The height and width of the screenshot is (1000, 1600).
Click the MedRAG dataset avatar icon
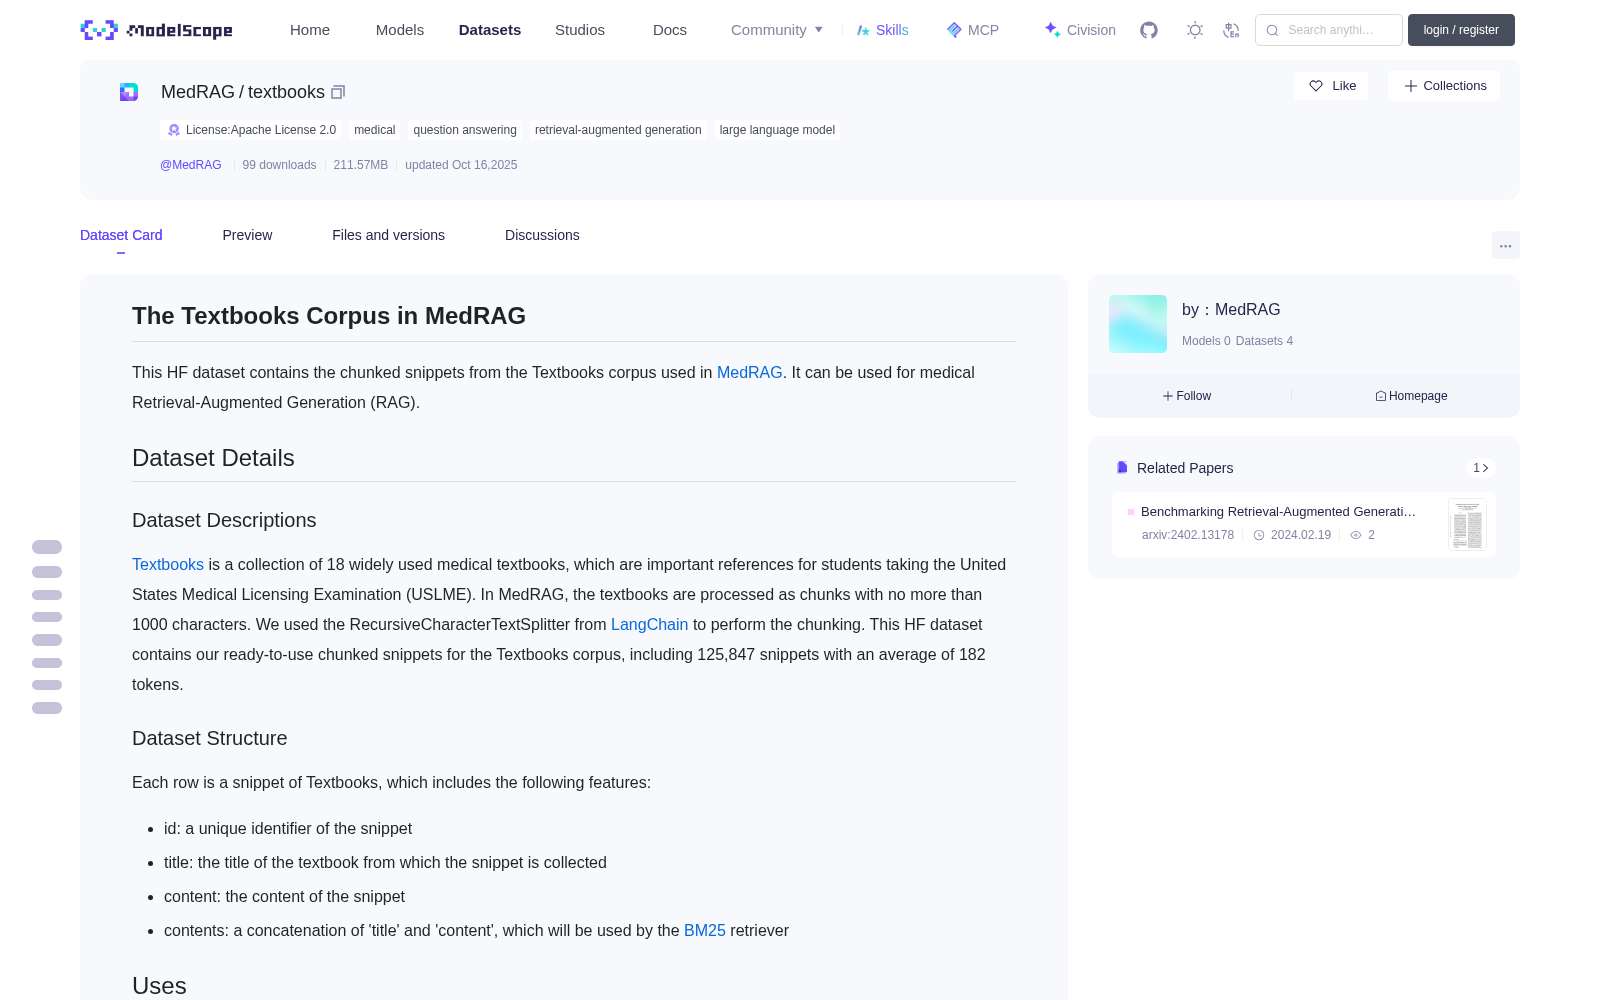pos(129,92)
